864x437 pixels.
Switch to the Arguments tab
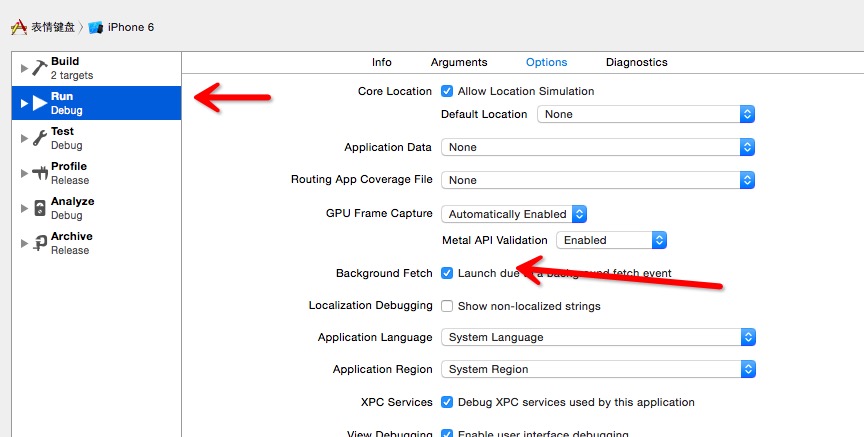tap(459, 62)
